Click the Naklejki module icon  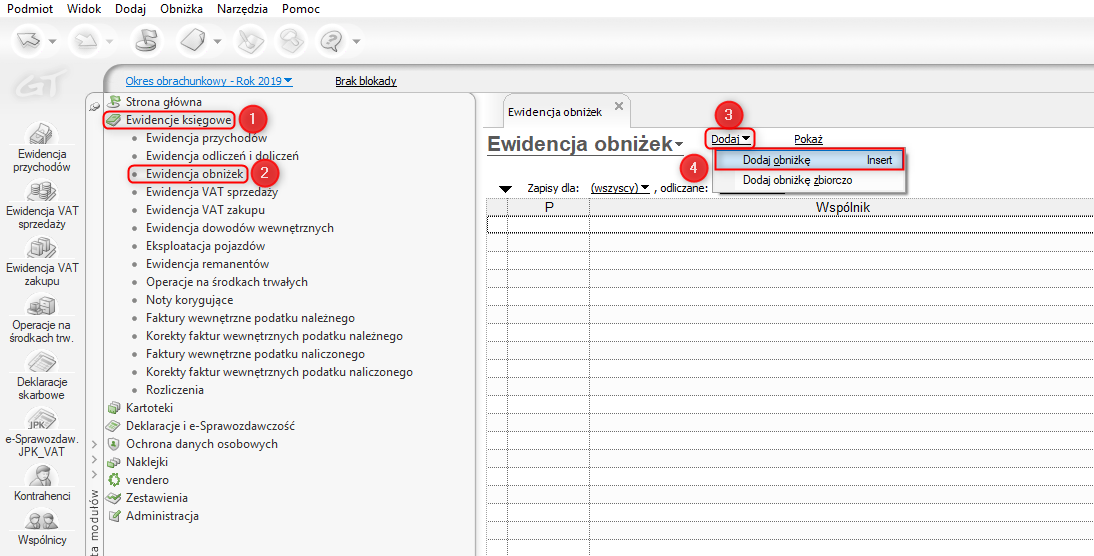pos(113,463)
